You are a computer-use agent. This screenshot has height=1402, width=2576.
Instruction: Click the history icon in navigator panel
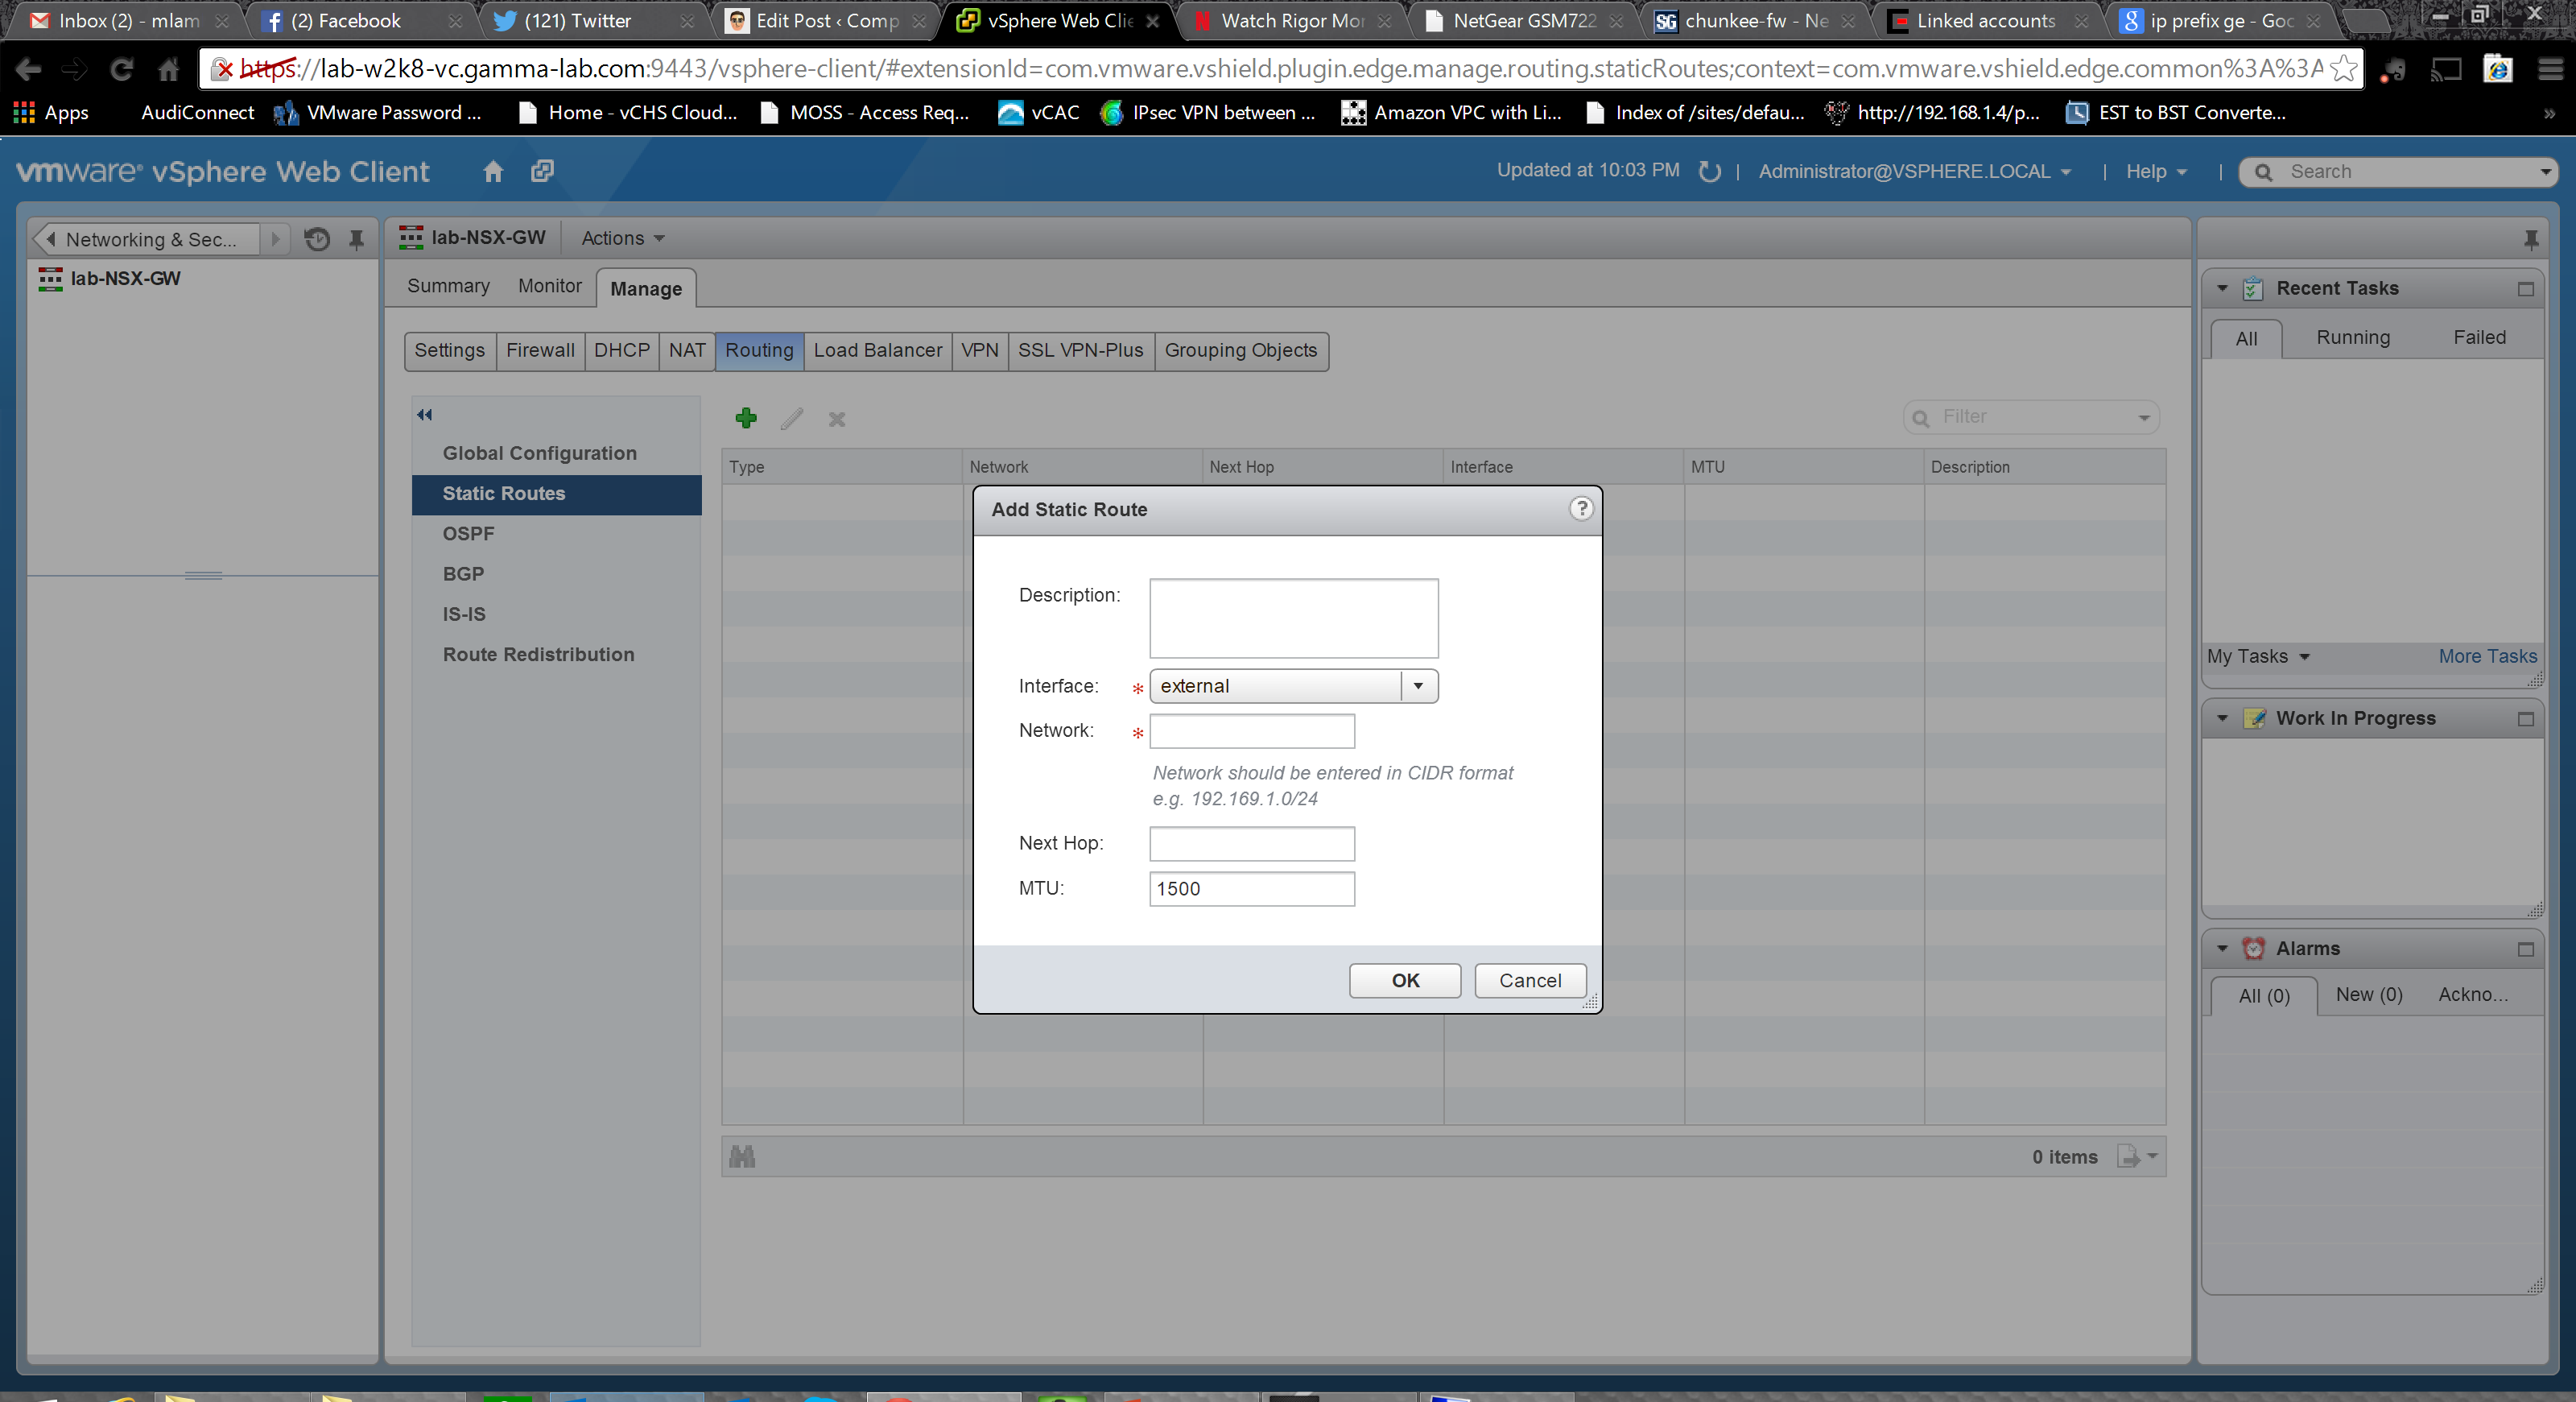(317, 239)
